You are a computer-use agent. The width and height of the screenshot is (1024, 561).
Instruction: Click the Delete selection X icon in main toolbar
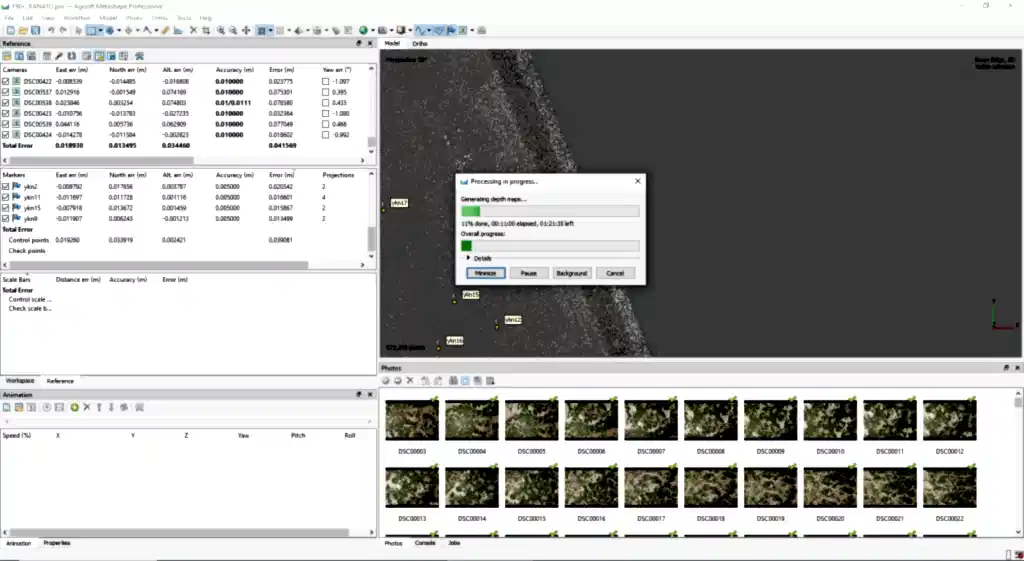(192, 31)
